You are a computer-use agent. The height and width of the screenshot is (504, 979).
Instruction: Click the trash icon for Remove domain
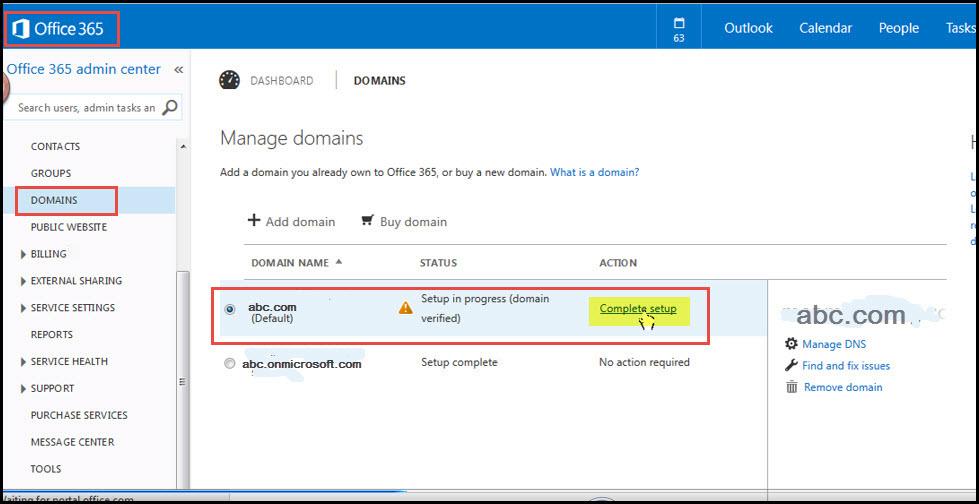(792, 387)
